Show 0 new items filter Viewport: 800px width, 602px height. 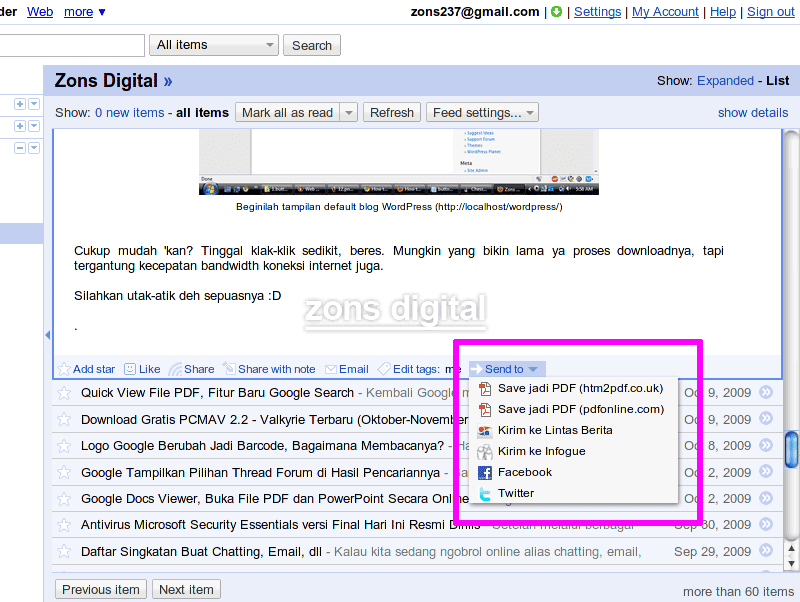pyautogui.click(x=130, y=113)
